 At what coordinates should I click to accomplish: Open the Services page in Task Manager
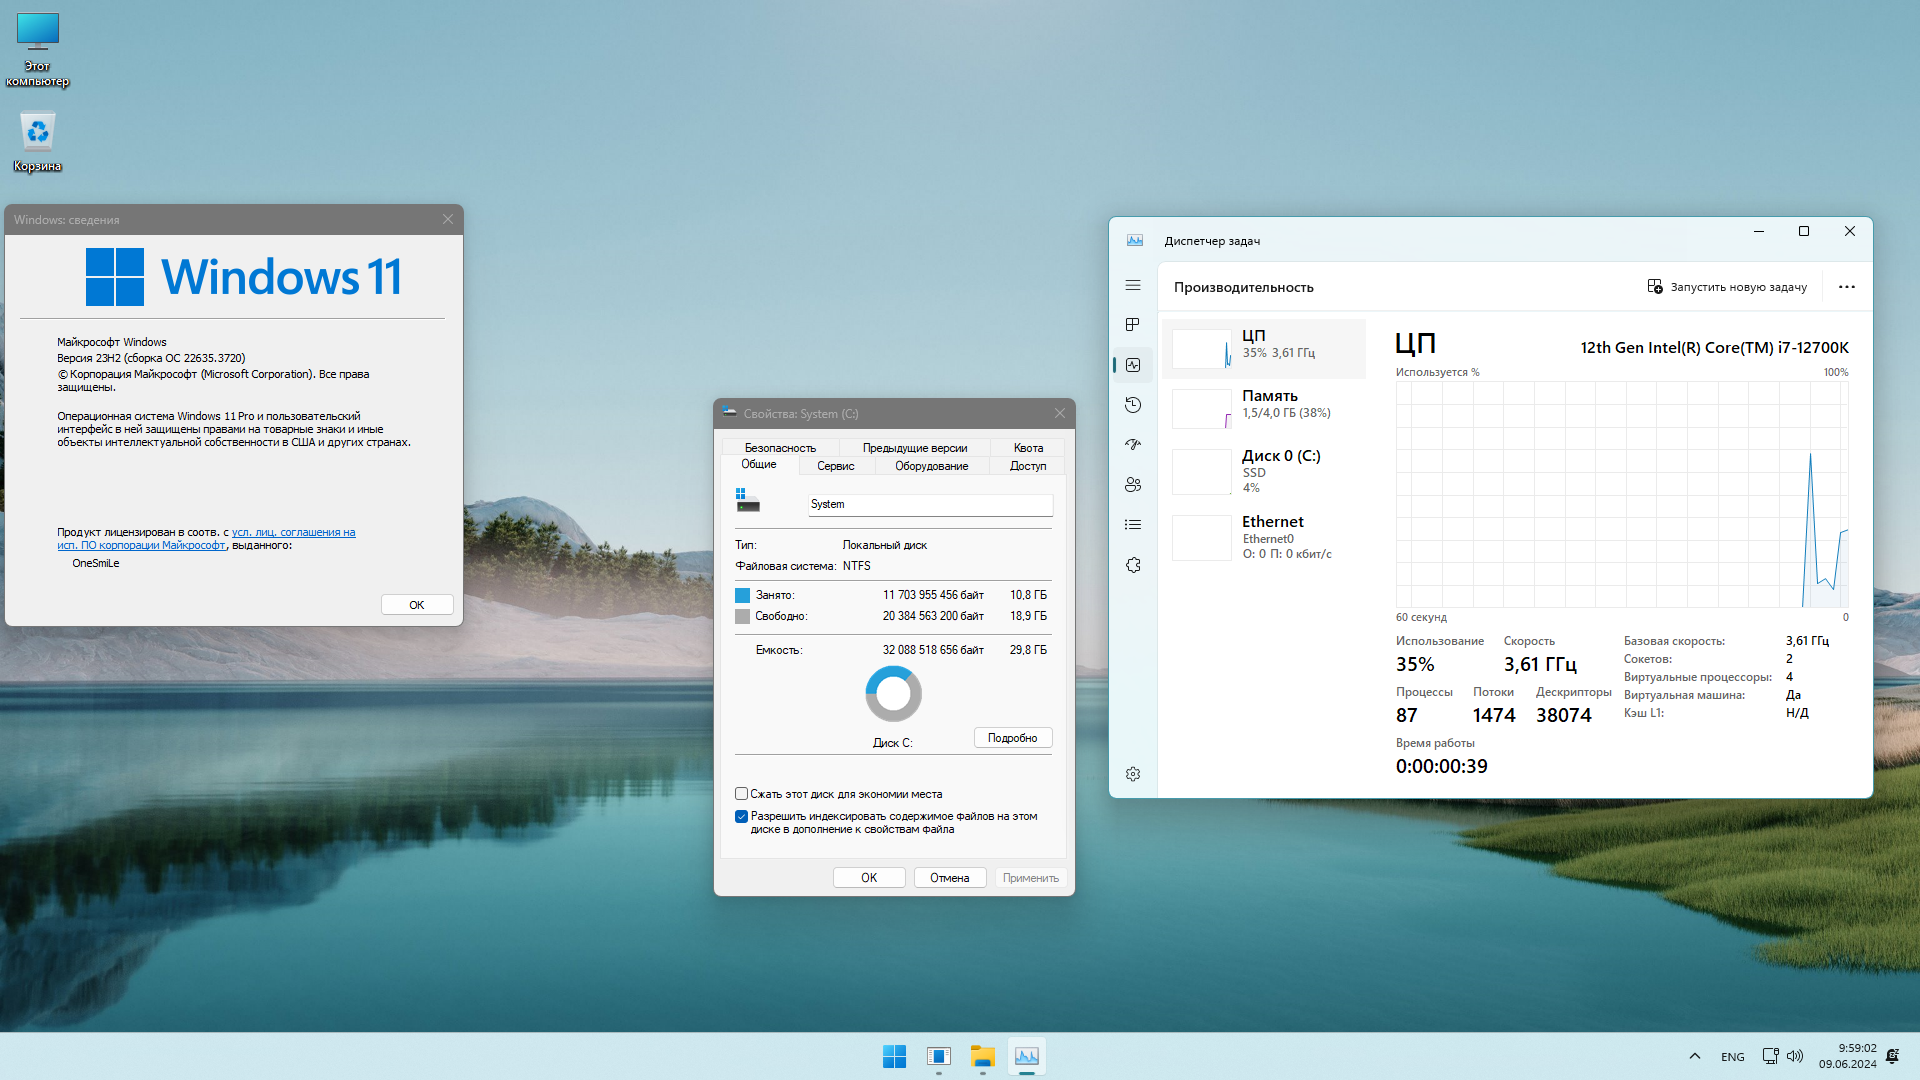pyautogui.click(x=1133, y=565)
